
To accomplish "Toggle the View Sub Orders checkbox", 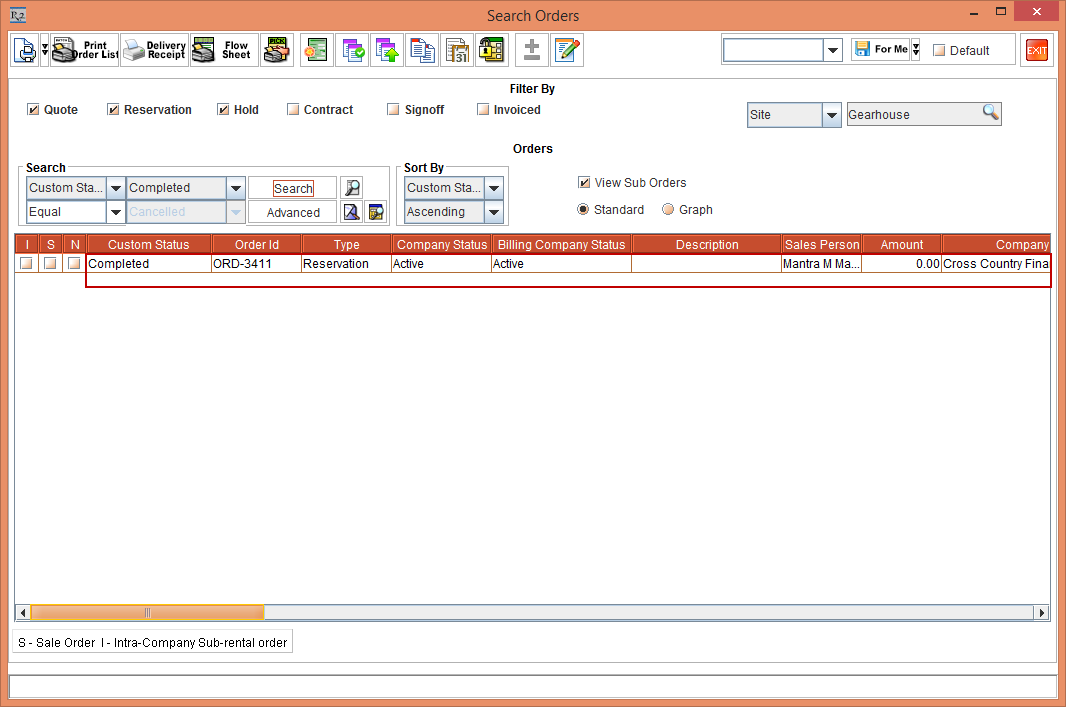I will pos(584,183).
